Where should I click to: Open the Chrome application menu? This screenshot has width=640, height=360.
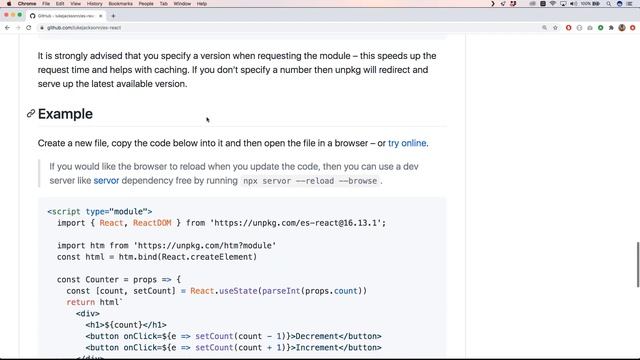click(x=27, y=4)
